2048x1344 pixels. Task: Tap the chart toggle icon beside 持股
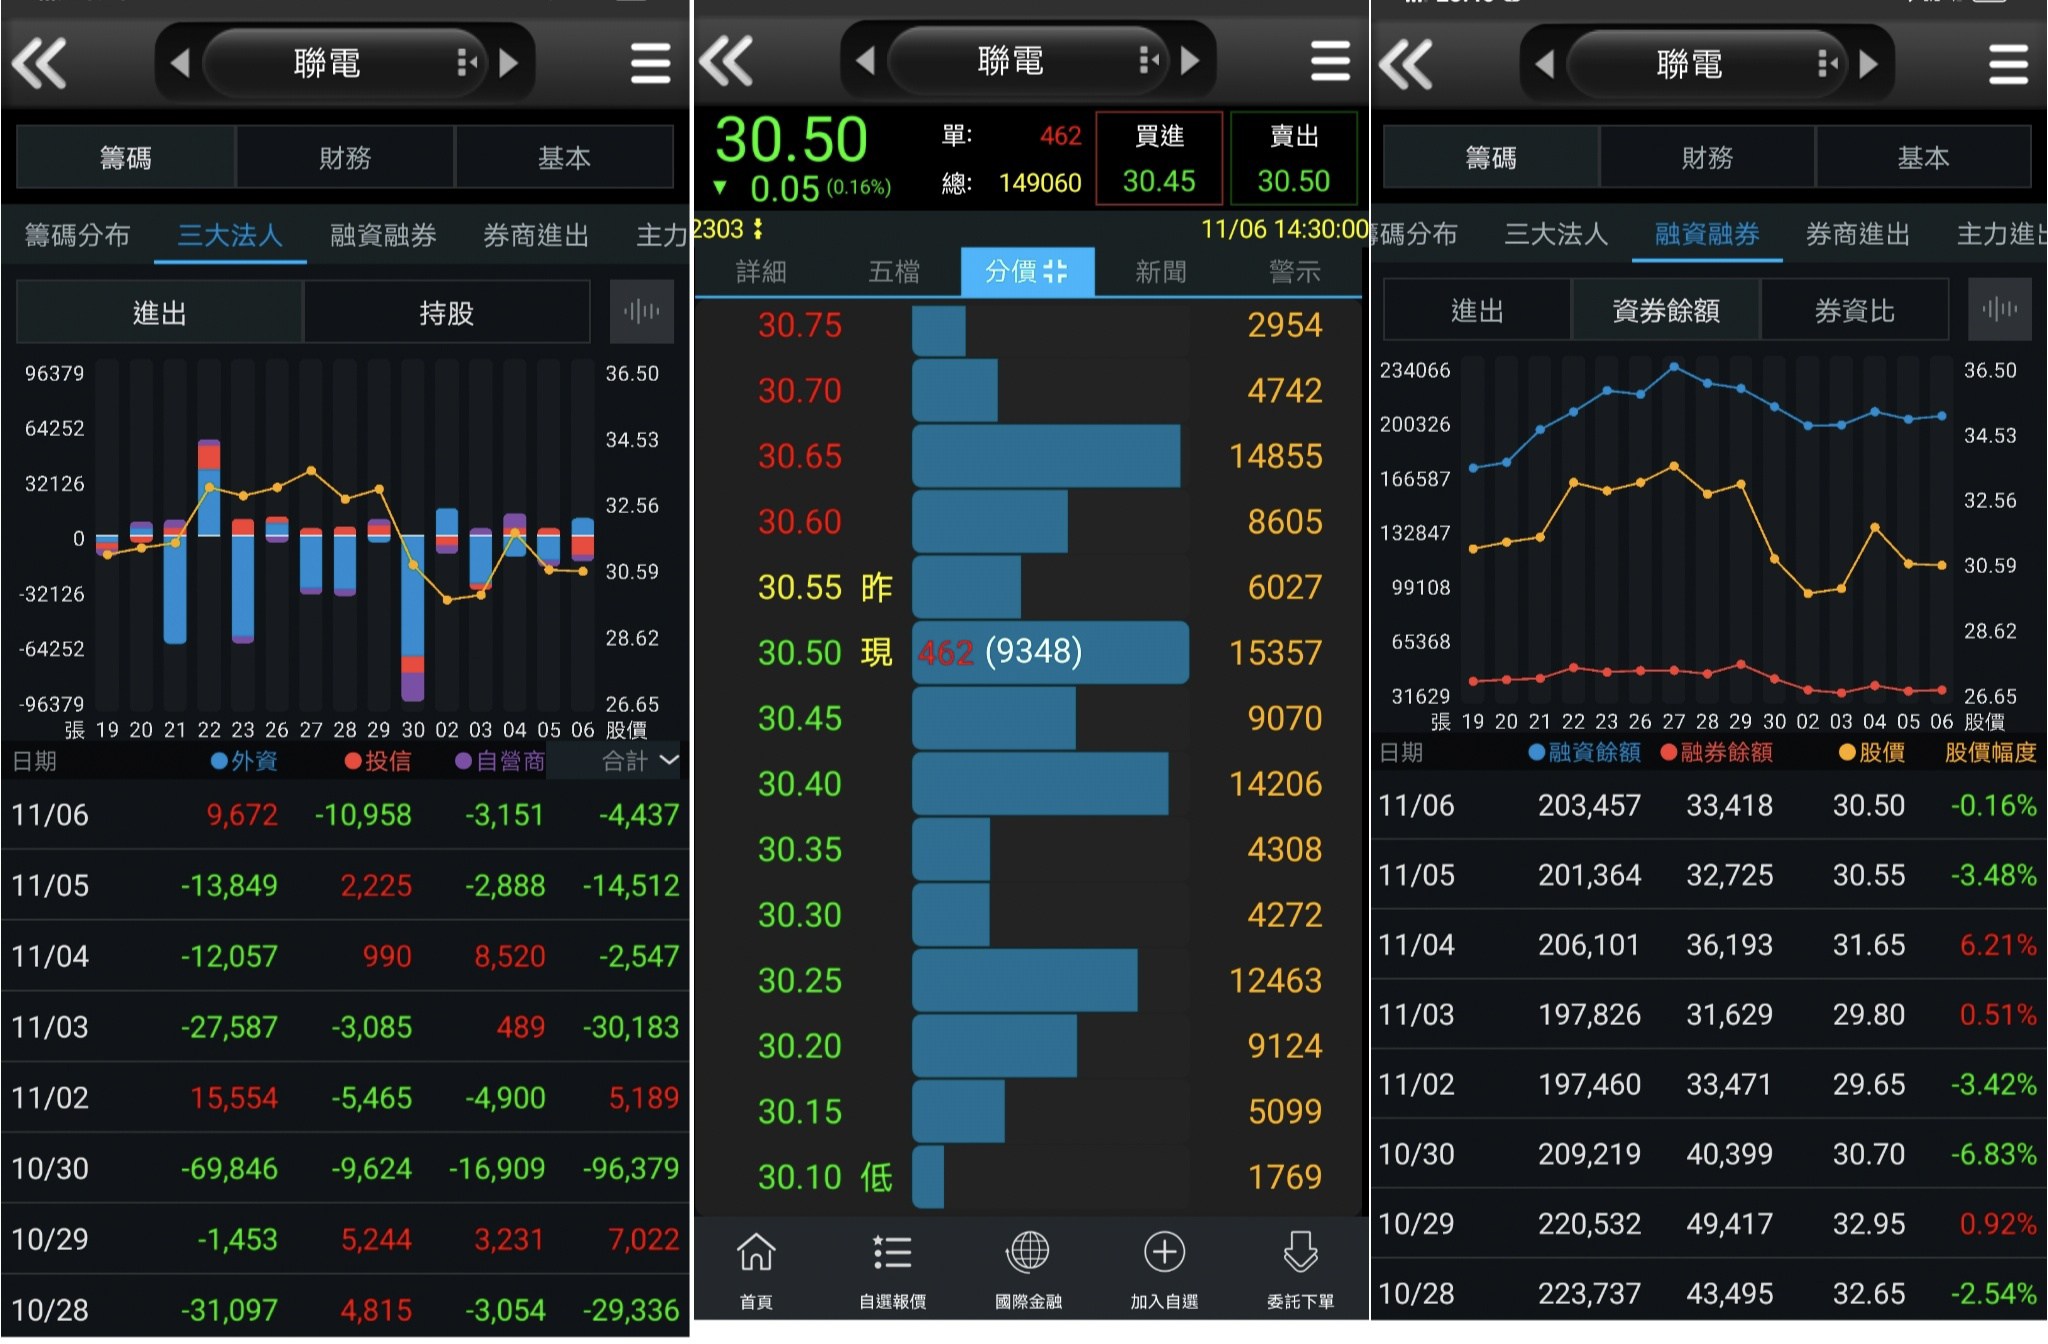[x=641, y=312]
